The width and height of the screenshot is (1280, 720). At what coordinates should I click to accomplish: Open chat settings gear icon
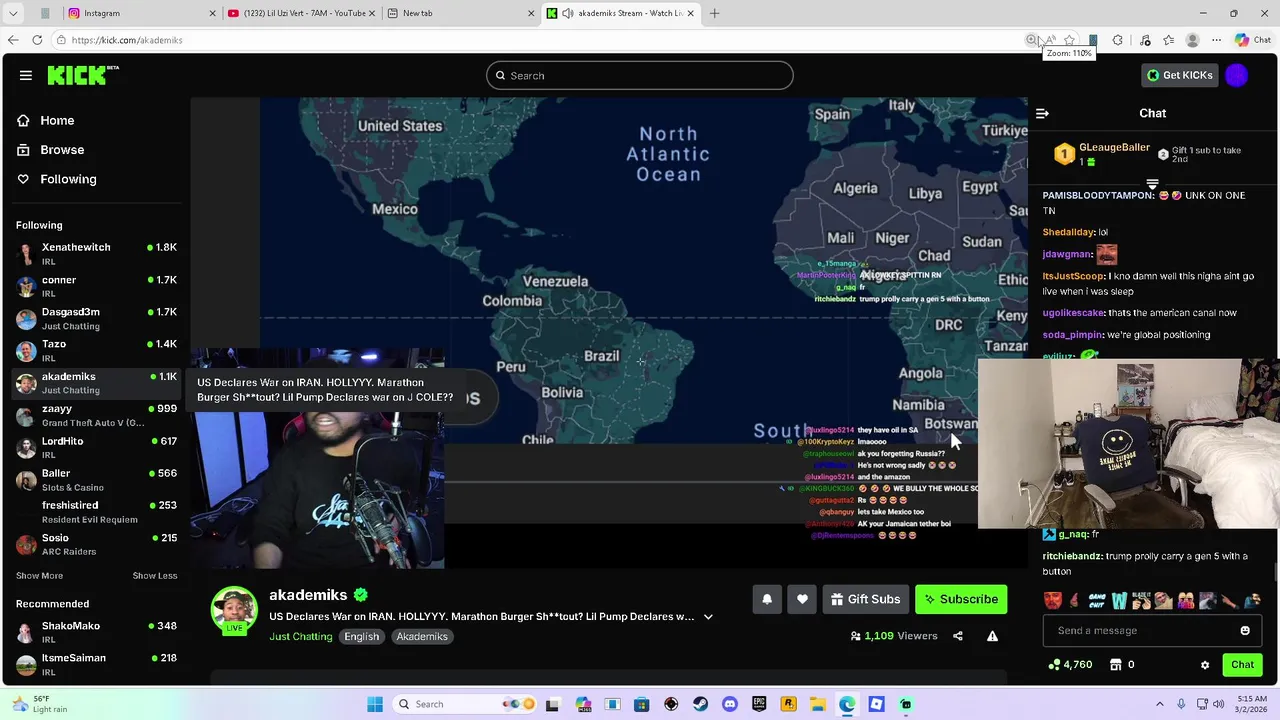pyautogui.click(x=1205, y=665)
